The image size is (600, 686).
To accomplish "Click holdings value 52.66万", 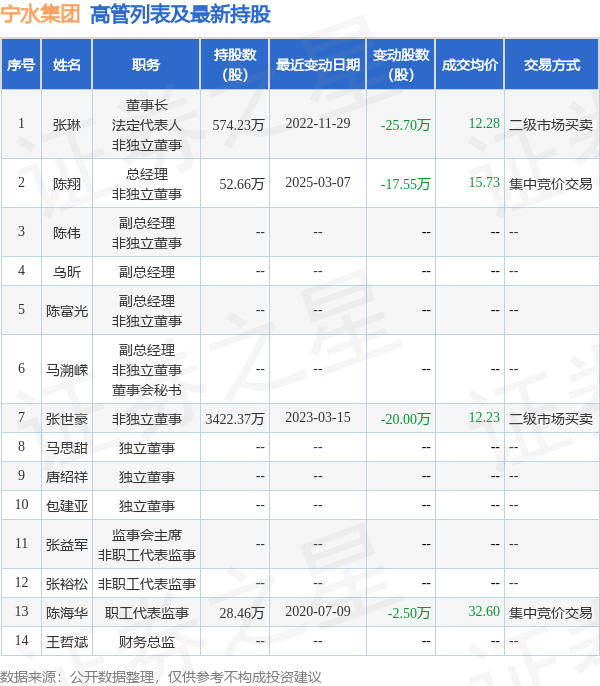I will pos(242,184).
